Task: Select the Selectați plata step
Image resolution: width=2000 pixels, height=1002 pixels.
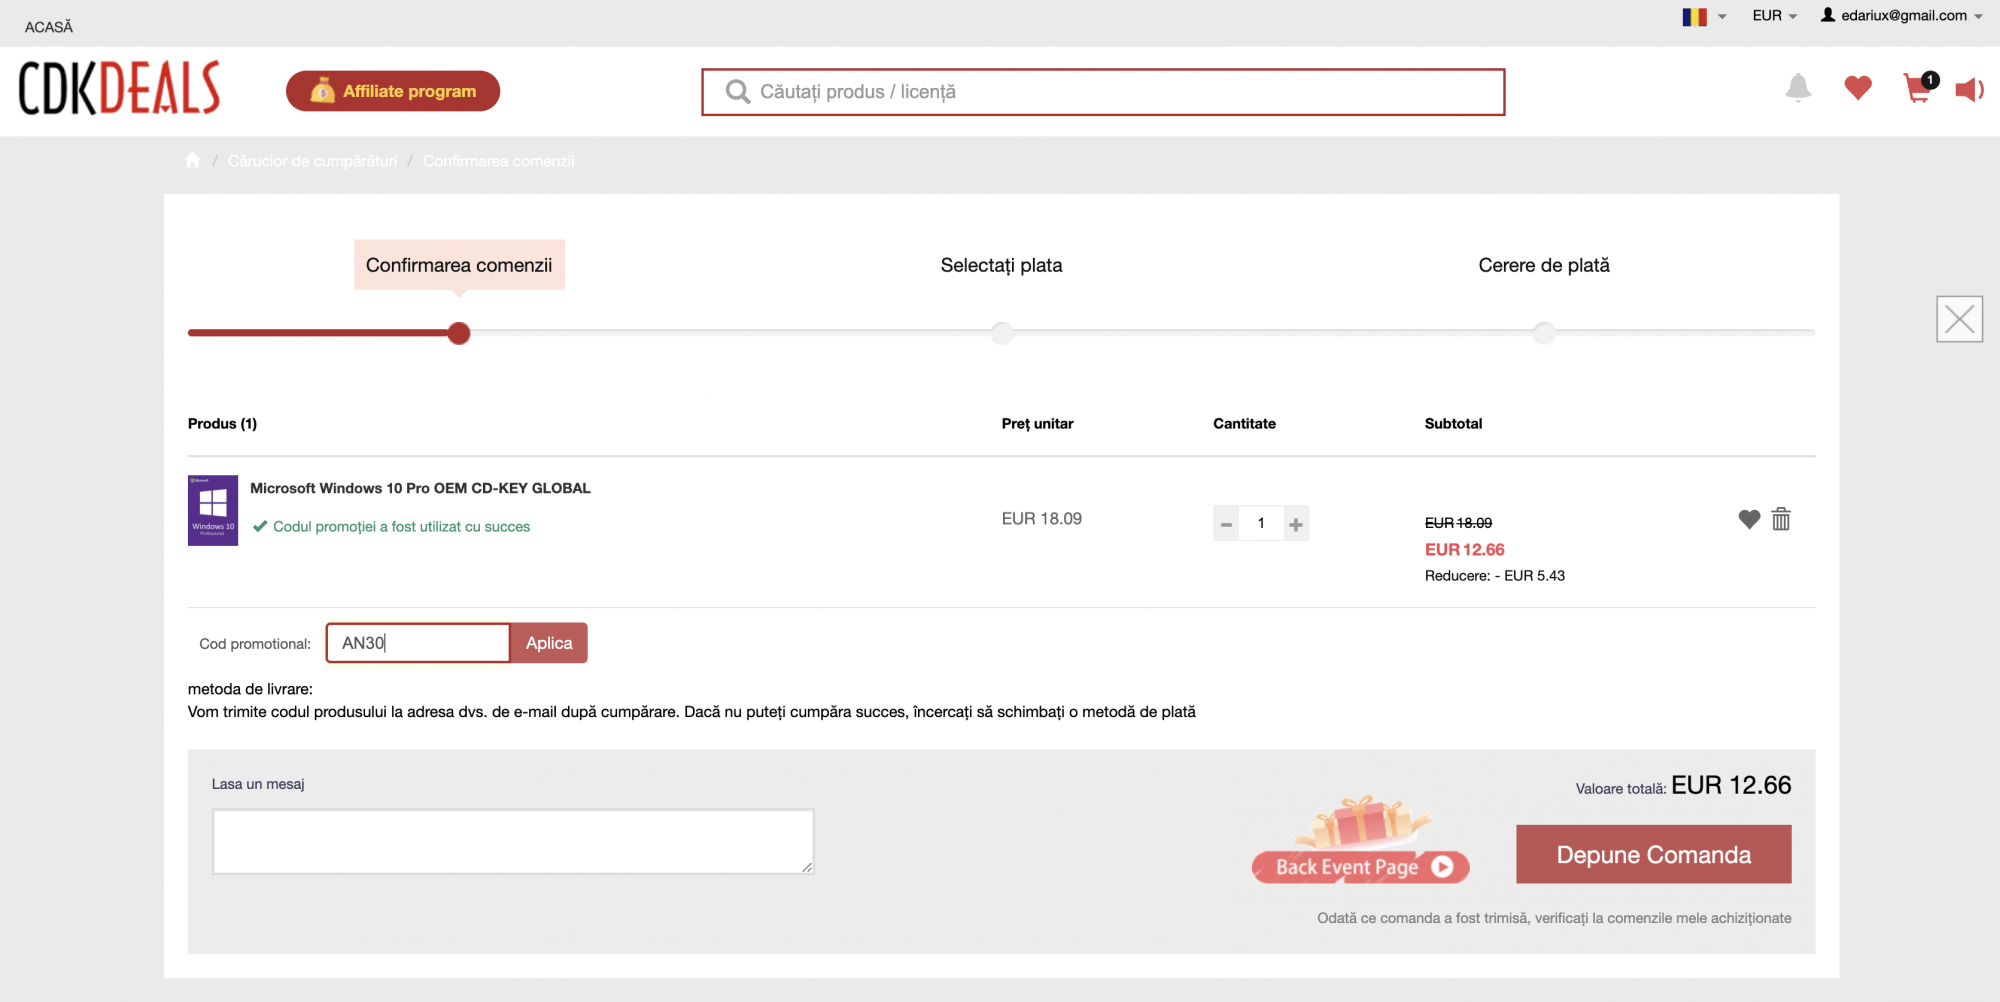Action: pyautogui.click(x=1001, y=265)
